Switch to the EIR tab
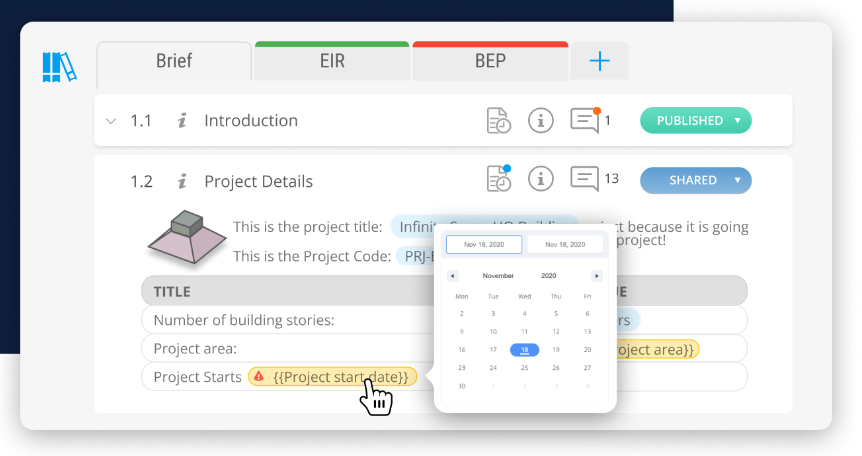Viewport: 862px width, 456px height. click(x=332, y=61)
